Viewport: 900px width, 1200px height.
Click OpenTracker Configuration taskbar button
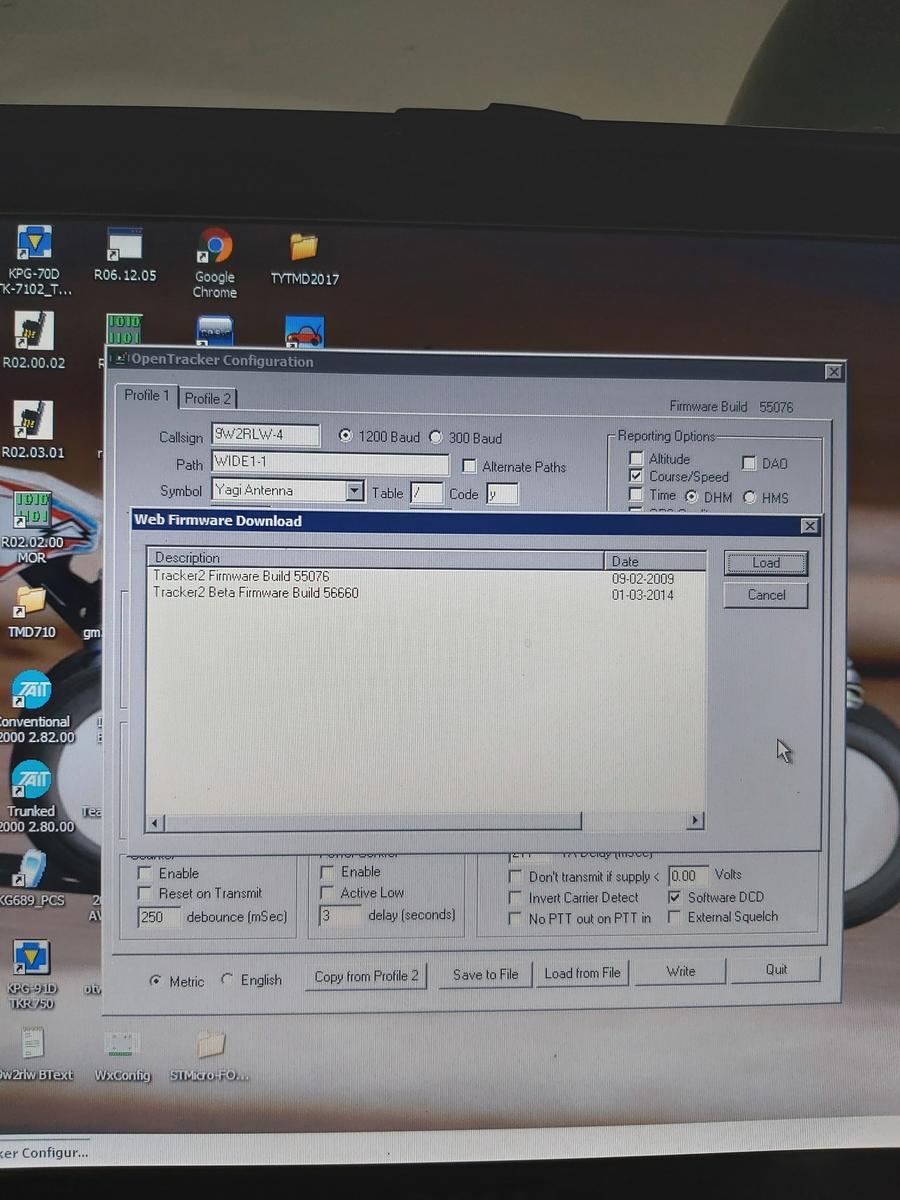pyautogui.click(x=44, y=1152)
